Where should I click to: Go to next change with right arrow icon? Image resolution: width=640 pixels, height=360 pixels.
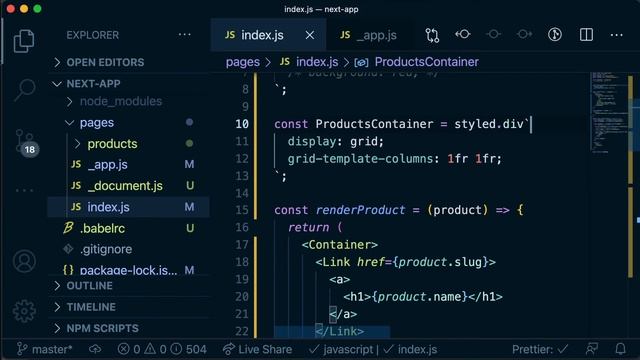tap(524, 34)
